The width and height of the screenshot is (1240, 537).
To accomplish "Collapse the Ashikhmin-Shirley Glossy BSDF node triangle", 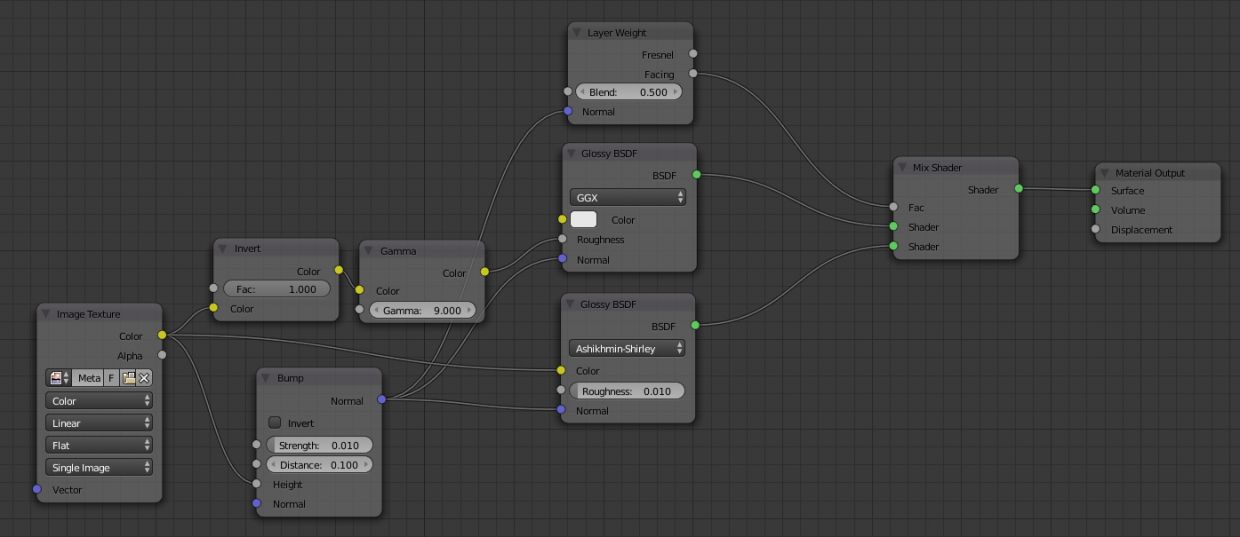I will [570, 304].
